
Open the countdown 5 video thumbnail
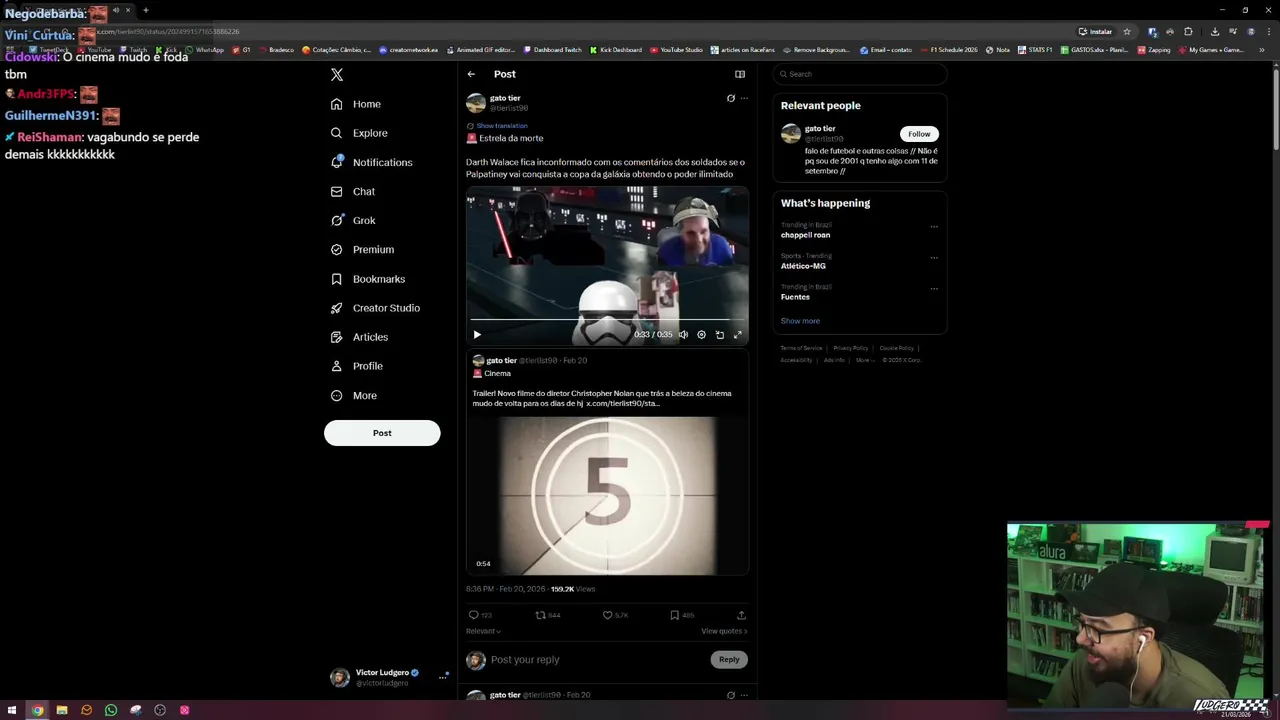(x=608, y=495)
